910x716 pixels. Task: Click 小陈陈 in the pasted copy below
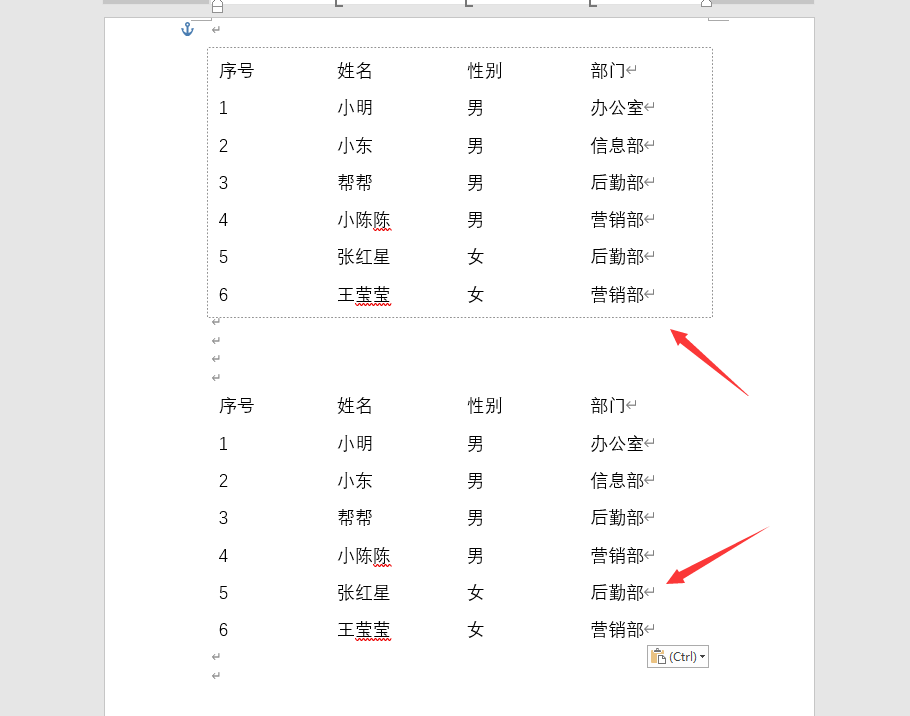coord(364,556)
